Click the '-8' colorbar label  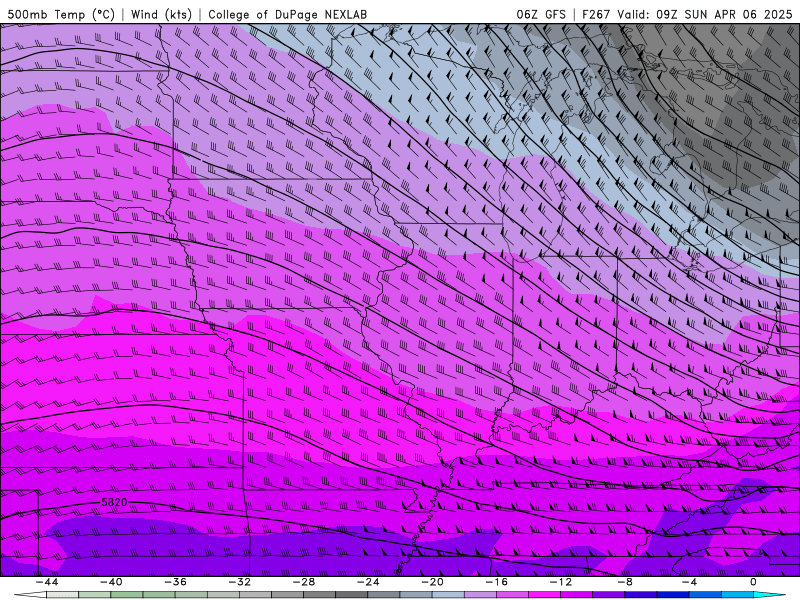pyautogui.click(x=625, y=582)
